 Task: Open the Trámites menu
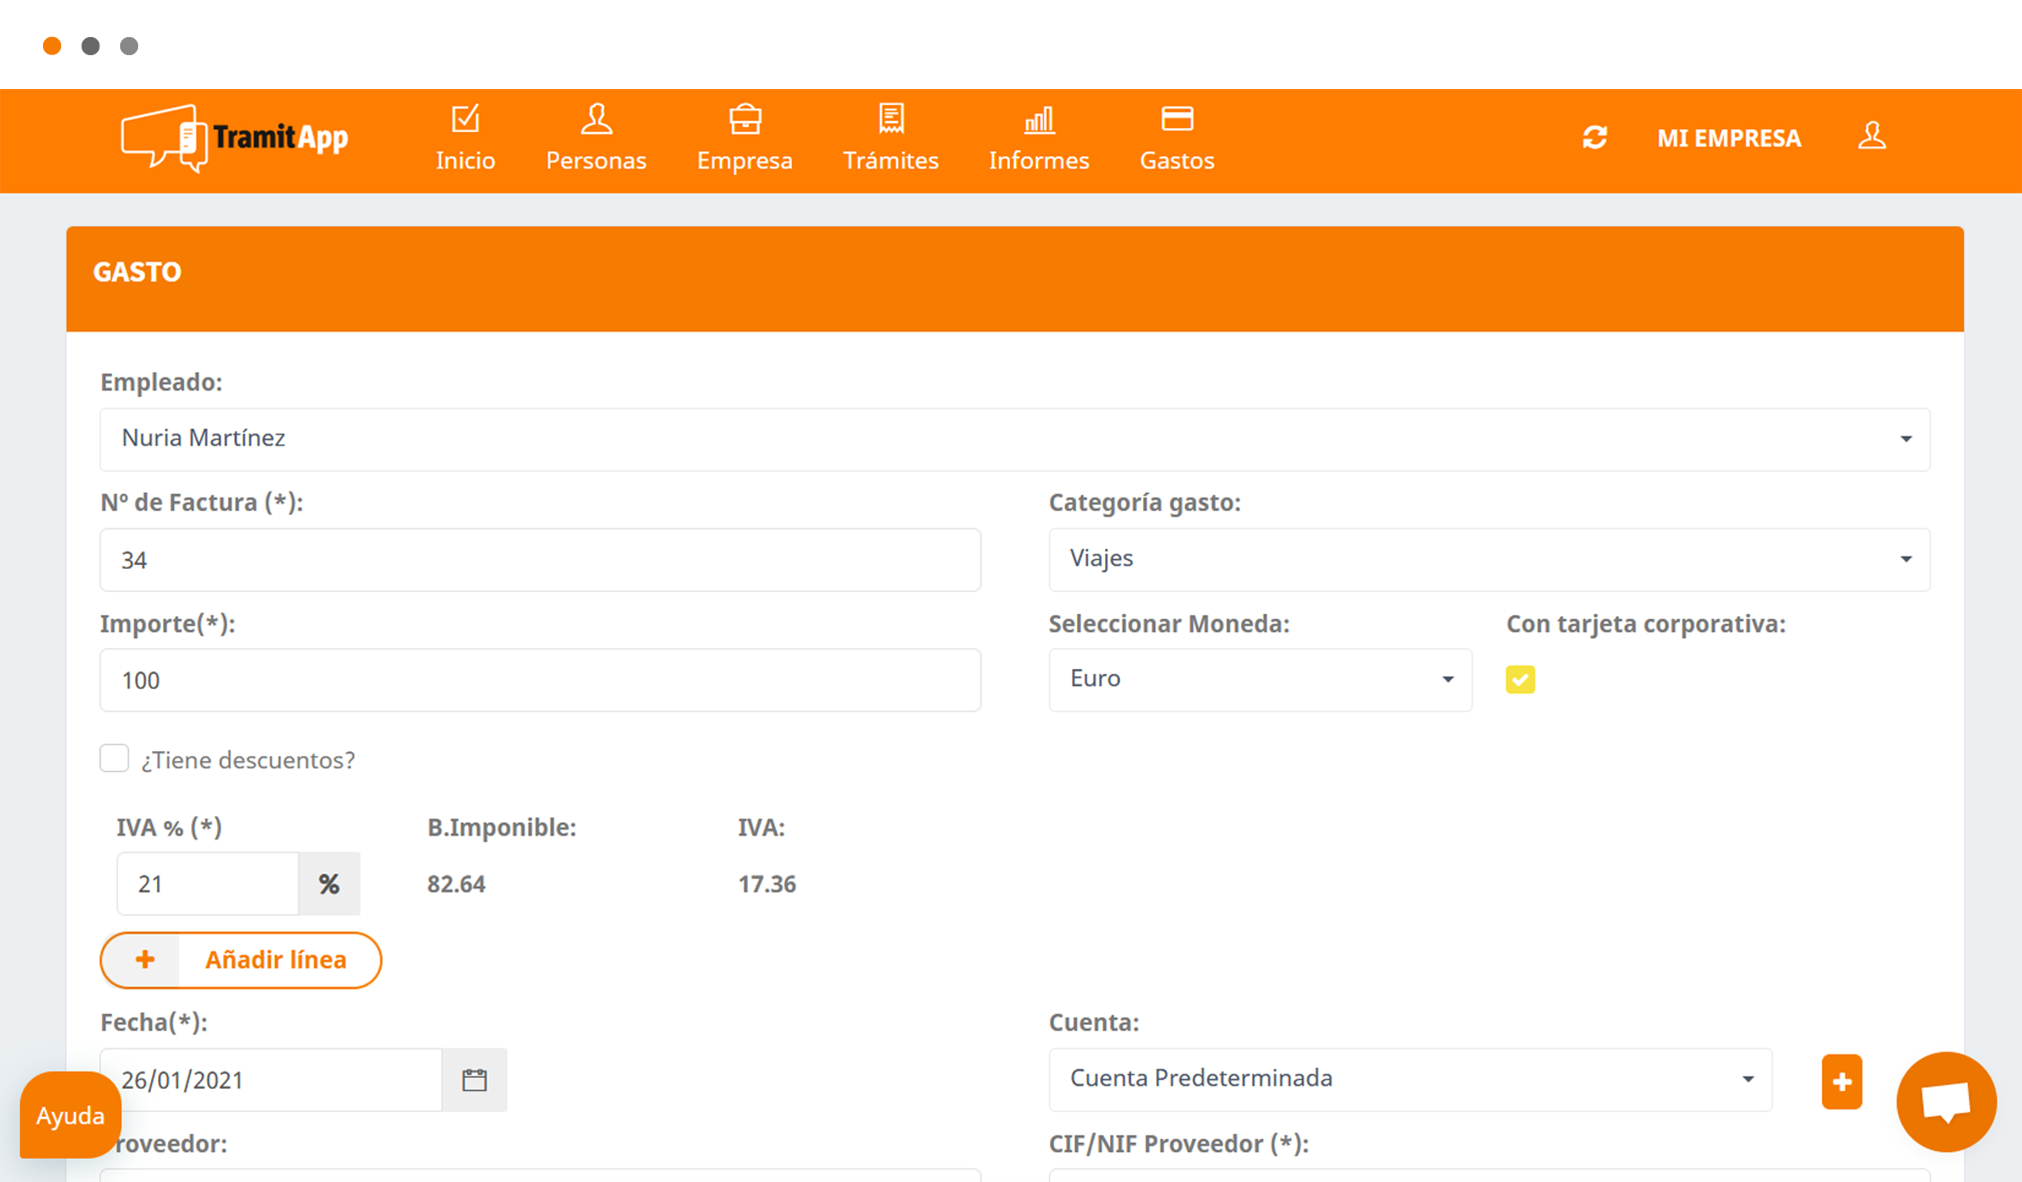point(891,139)
